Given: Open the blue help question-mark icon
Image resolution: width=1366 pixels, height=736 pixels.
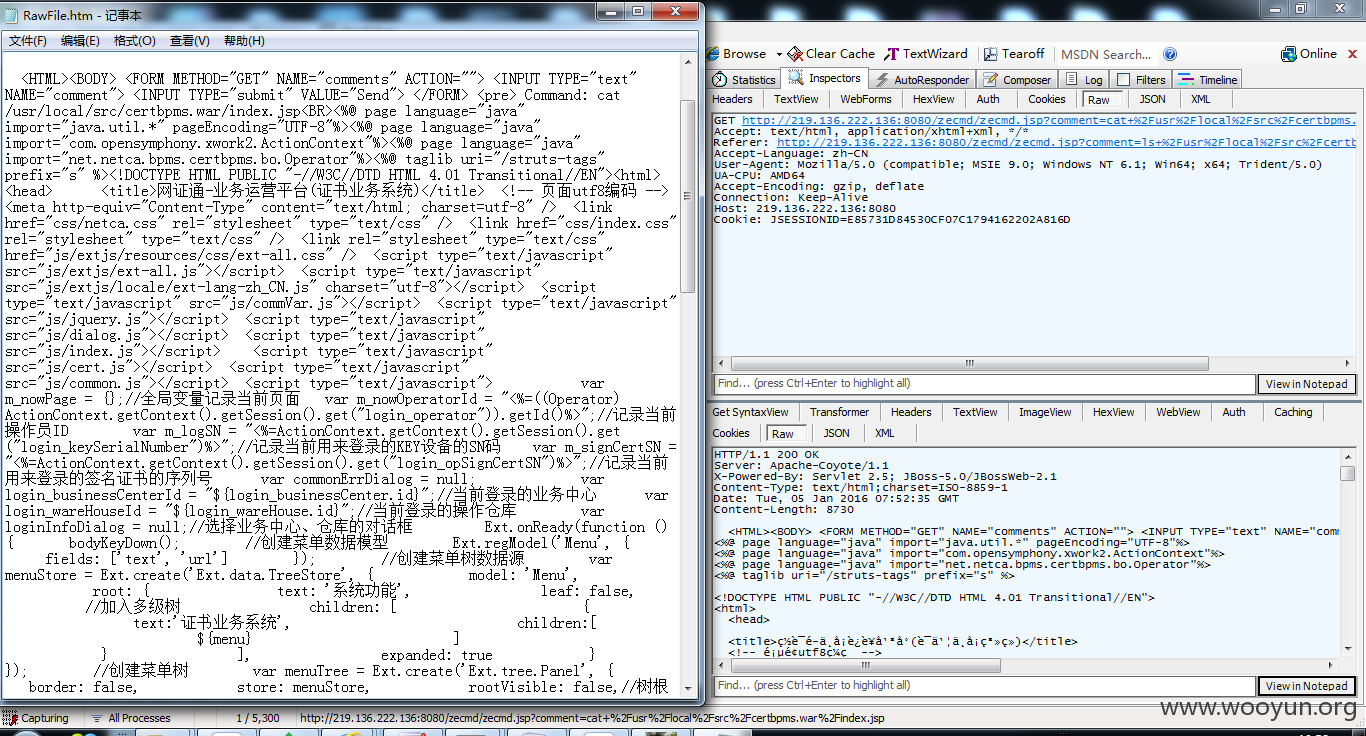Looking at the screenshot, I should click(x=1170, y=55).
